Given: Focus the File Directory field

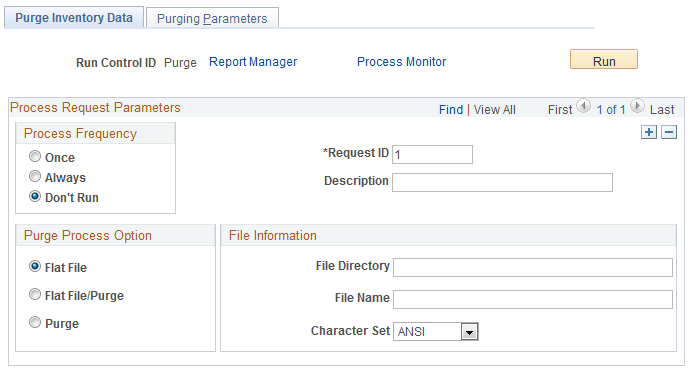Looking at the screenshot, I should 533,267.
